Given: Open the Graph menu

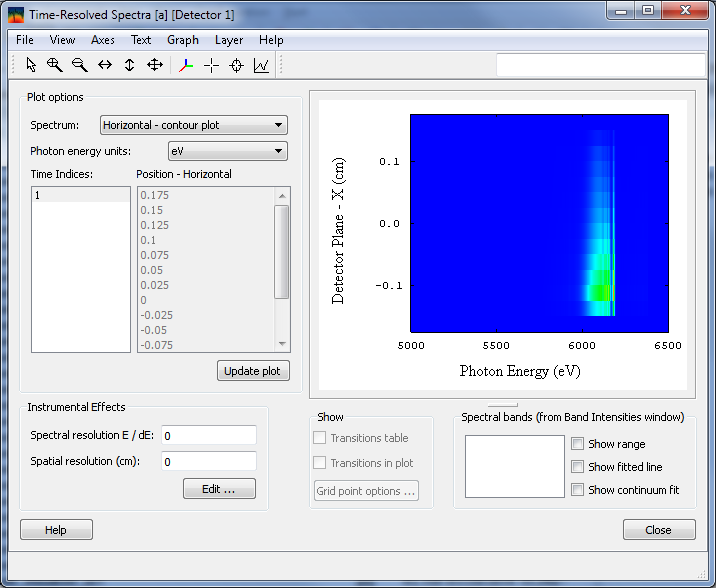Looking at the screenshot, I should (x=183, y=40).
